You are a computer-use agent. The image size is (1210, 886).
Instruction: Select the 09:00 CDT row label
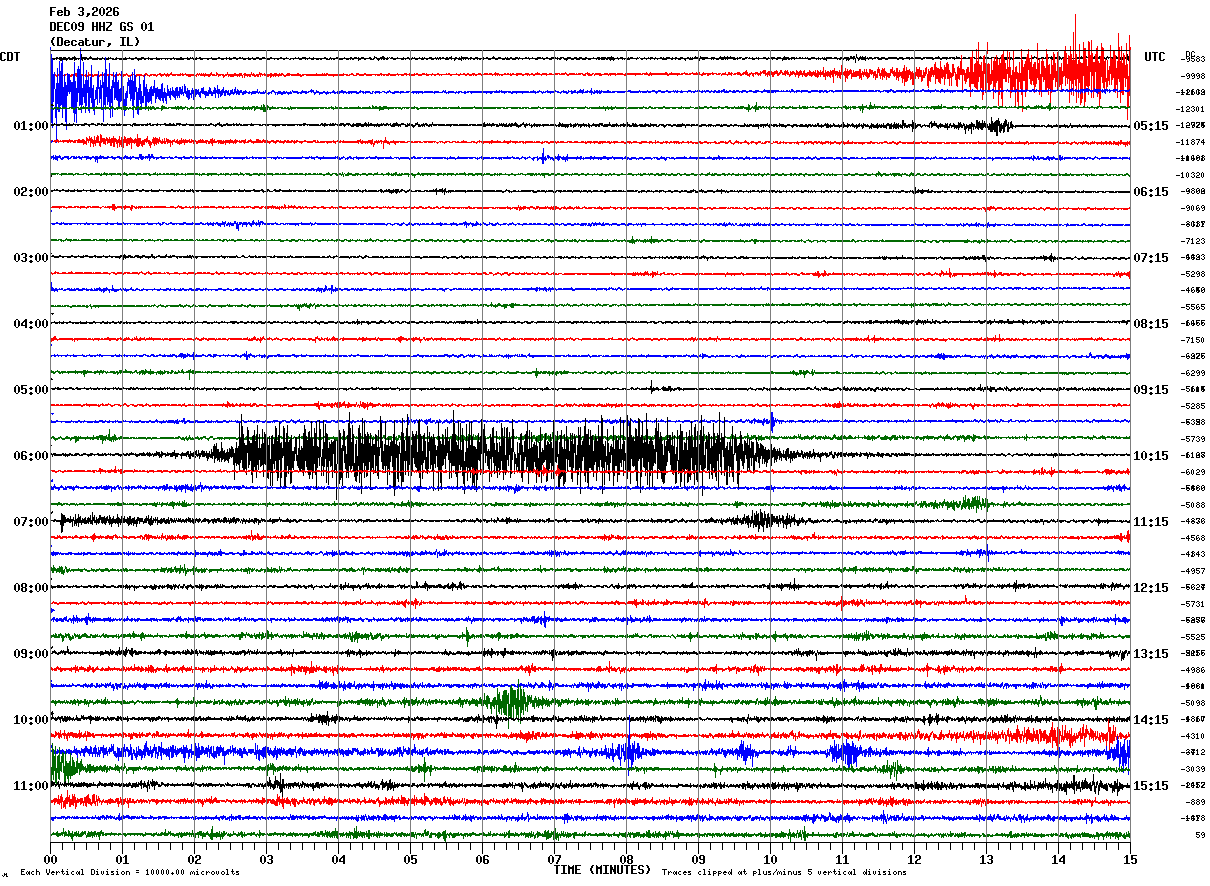[31, 654]
